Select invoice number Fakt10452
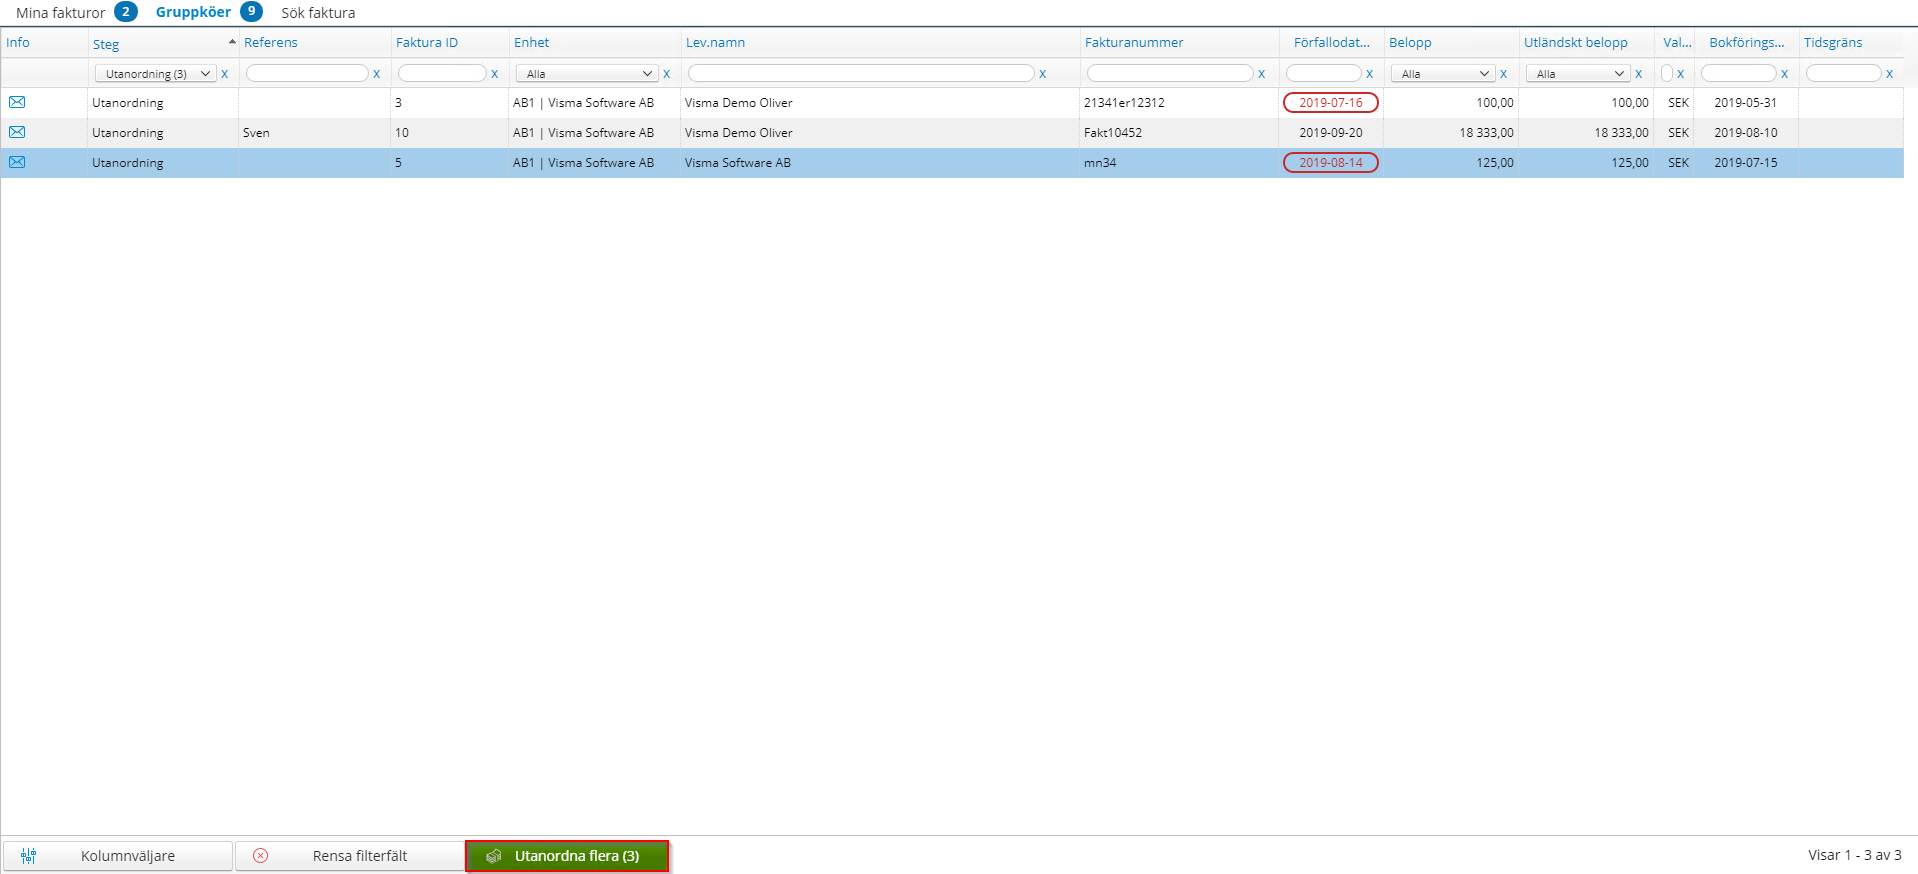Viewport: 1918px width, 874px height. click(1113, 133)
